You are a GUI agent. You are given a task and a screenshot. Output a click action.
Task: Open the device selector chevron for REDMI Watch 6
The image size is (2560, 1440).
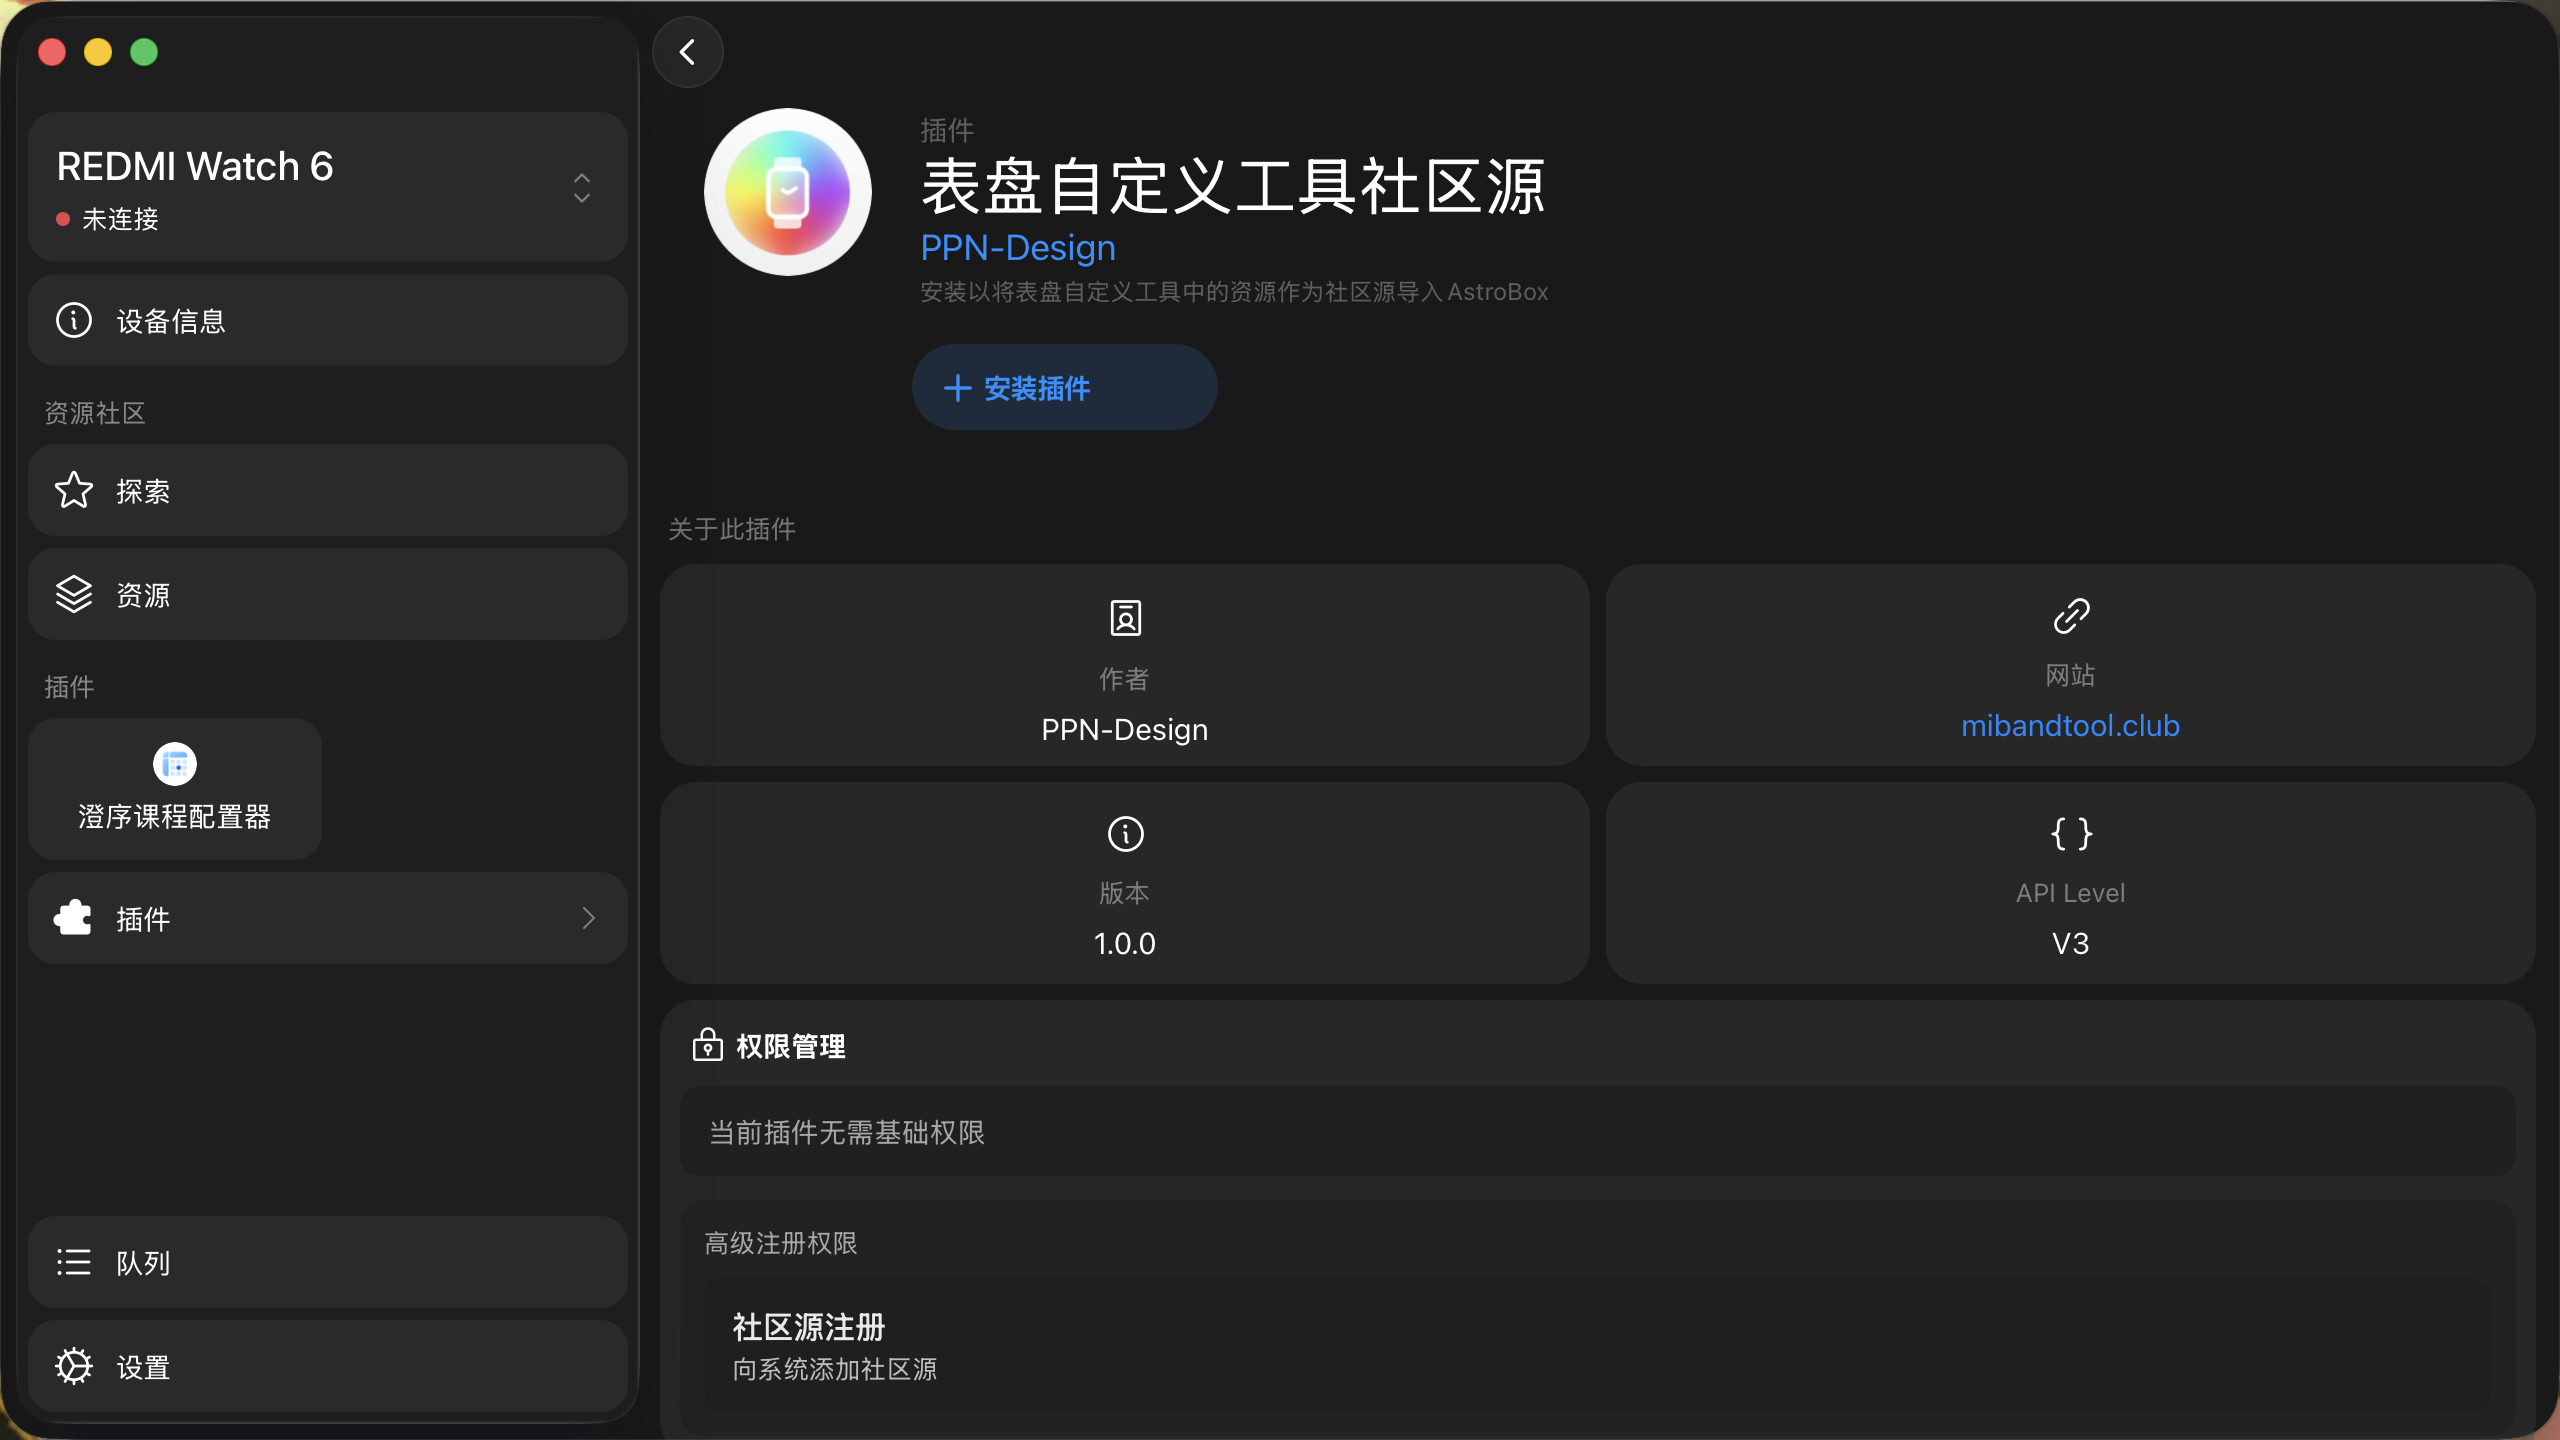(582, 188)
